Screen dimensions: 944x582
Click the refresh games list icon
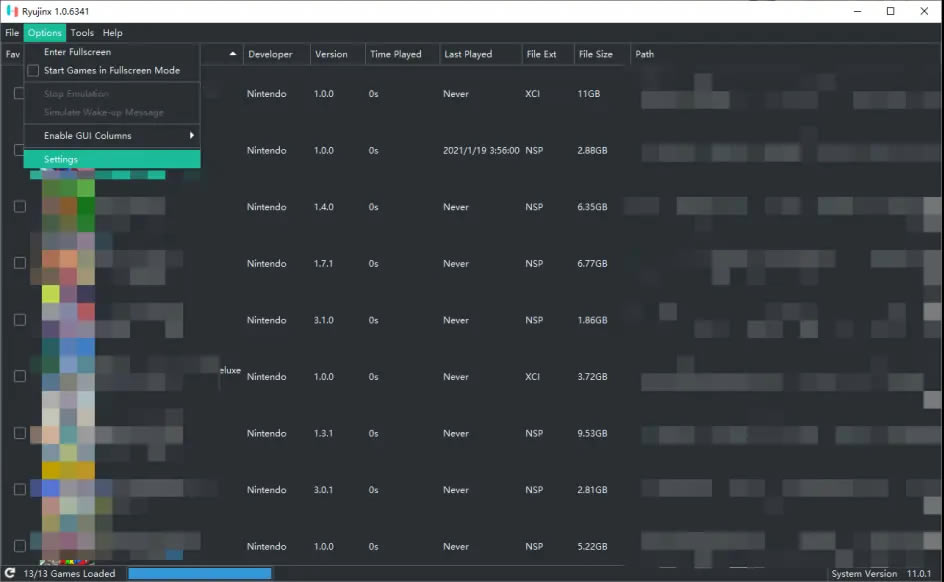coord(10,573)
